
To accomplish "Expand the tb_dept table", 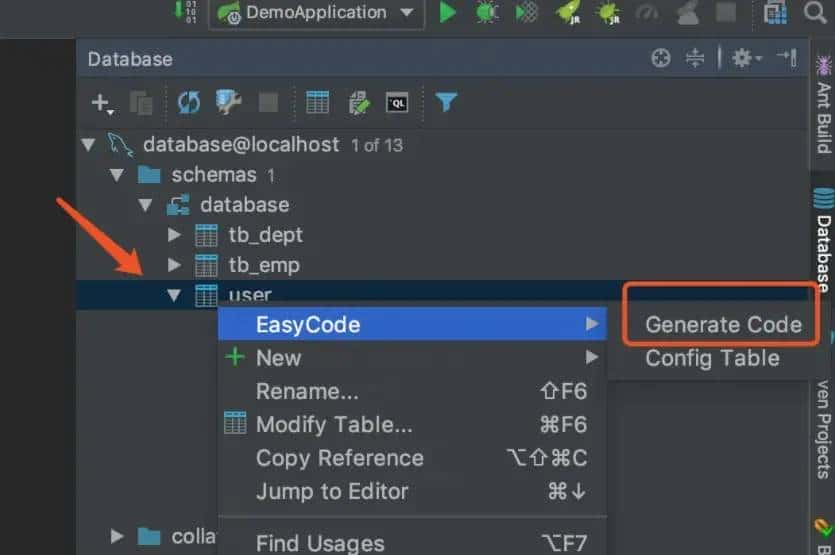I will point(174,235).
